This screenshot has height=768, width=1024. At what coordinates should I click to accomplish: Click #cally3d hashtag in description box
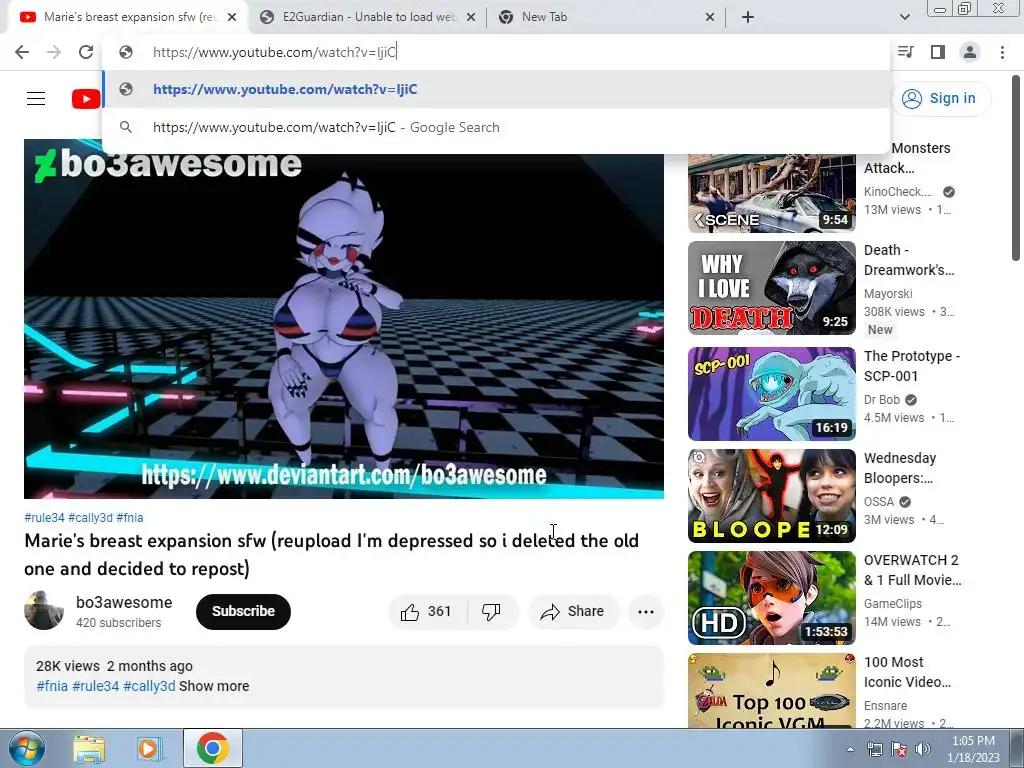pos(150,686)
